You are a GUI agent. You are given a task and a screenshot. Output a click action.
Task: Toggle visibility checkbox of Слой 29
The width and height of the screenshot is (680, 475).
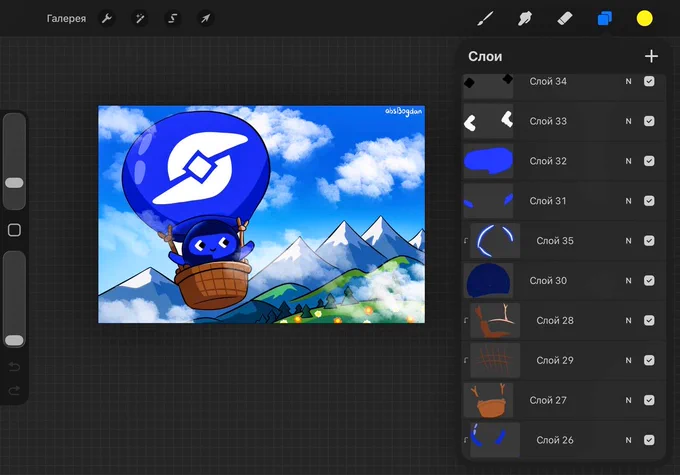[649, 360]
